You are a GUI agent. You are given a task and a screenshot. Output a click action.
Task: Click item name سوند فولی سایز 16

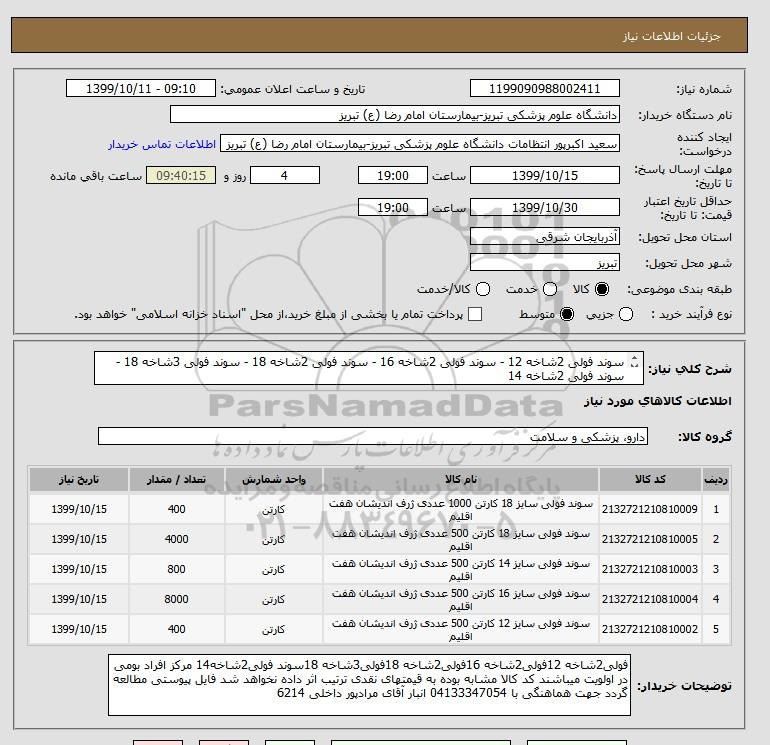pyautogui.click(x=461, y=600)
